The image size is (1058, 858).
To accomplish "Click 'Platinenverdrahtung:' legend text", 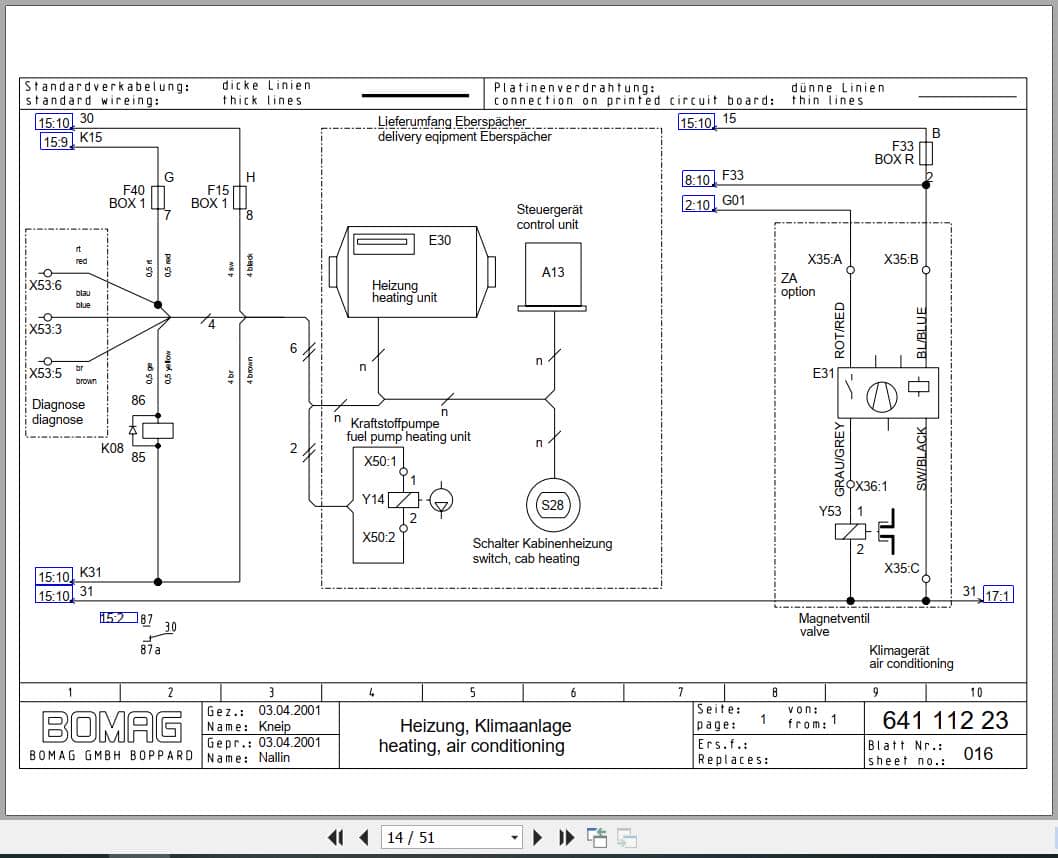I will [574, 88].
